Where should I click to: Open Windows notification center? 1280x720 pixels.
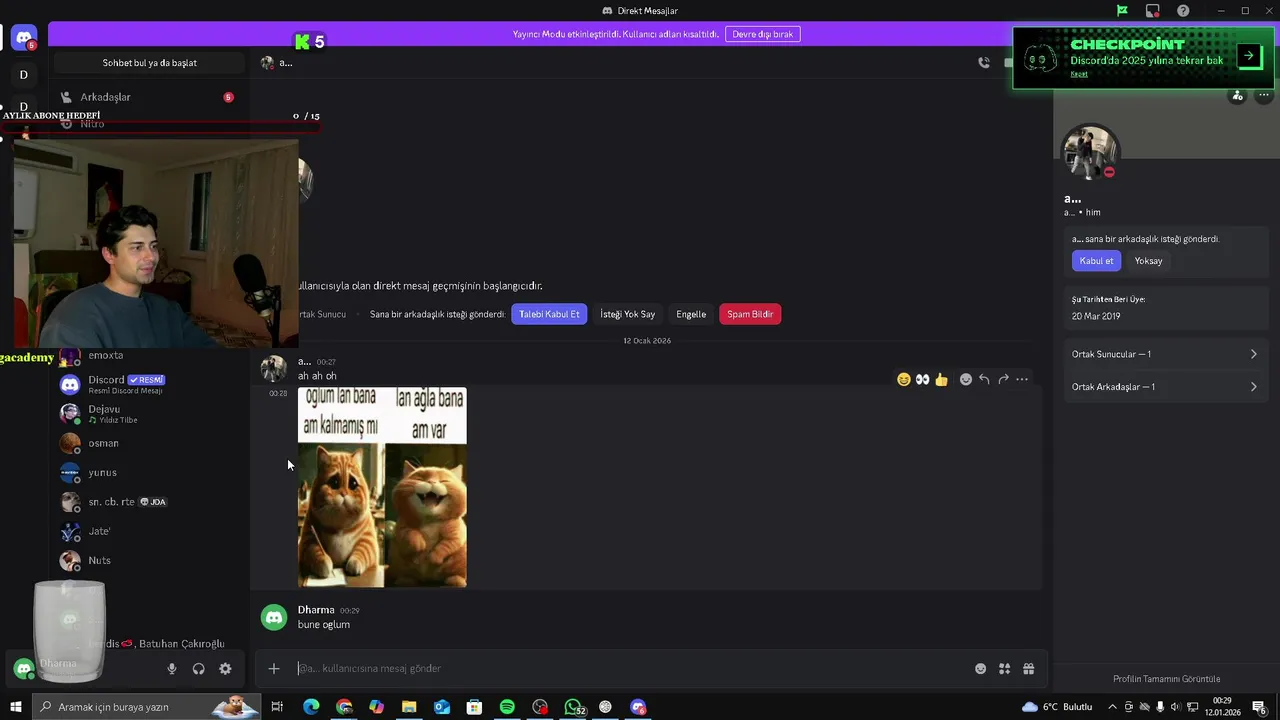[x=1260, y=707]
